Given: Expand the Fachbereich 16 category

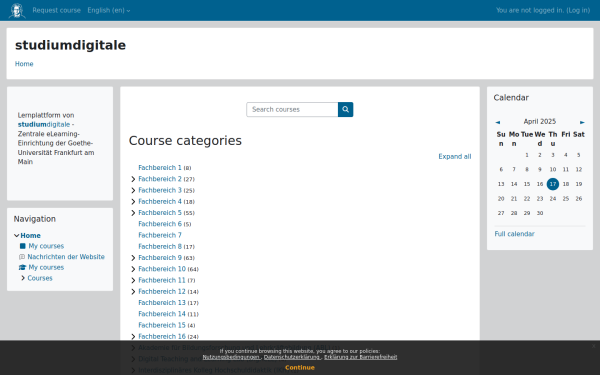Looking at the screenshot, I should click(x=133, y=337).
